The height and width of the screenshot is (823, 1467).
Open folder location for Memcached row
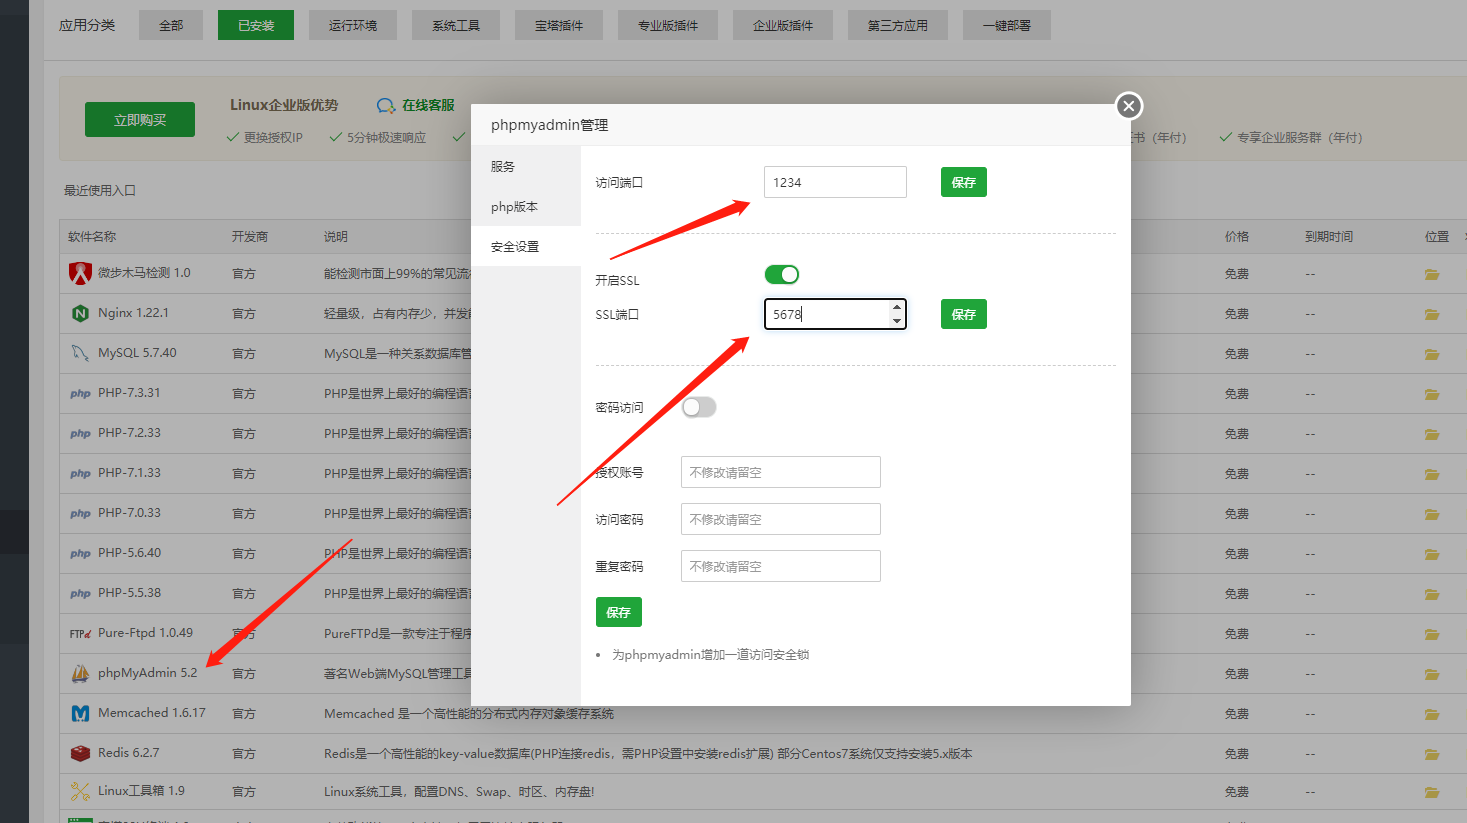1432,714
